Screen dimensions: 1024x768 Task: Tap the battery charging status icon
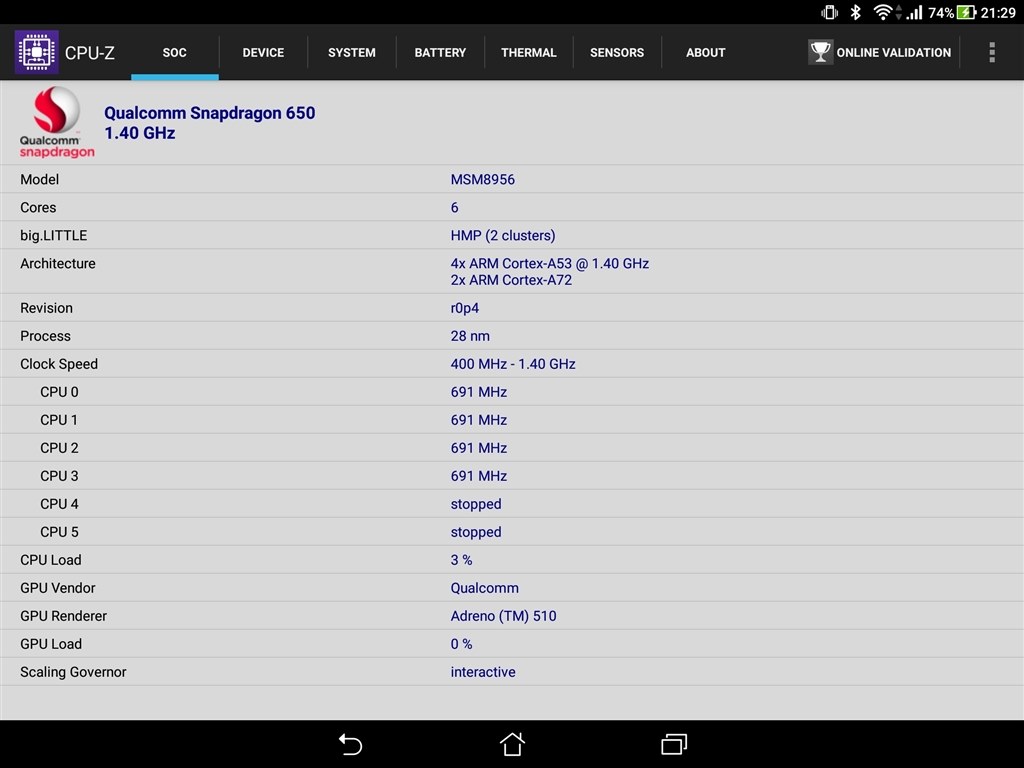(967, 12)
